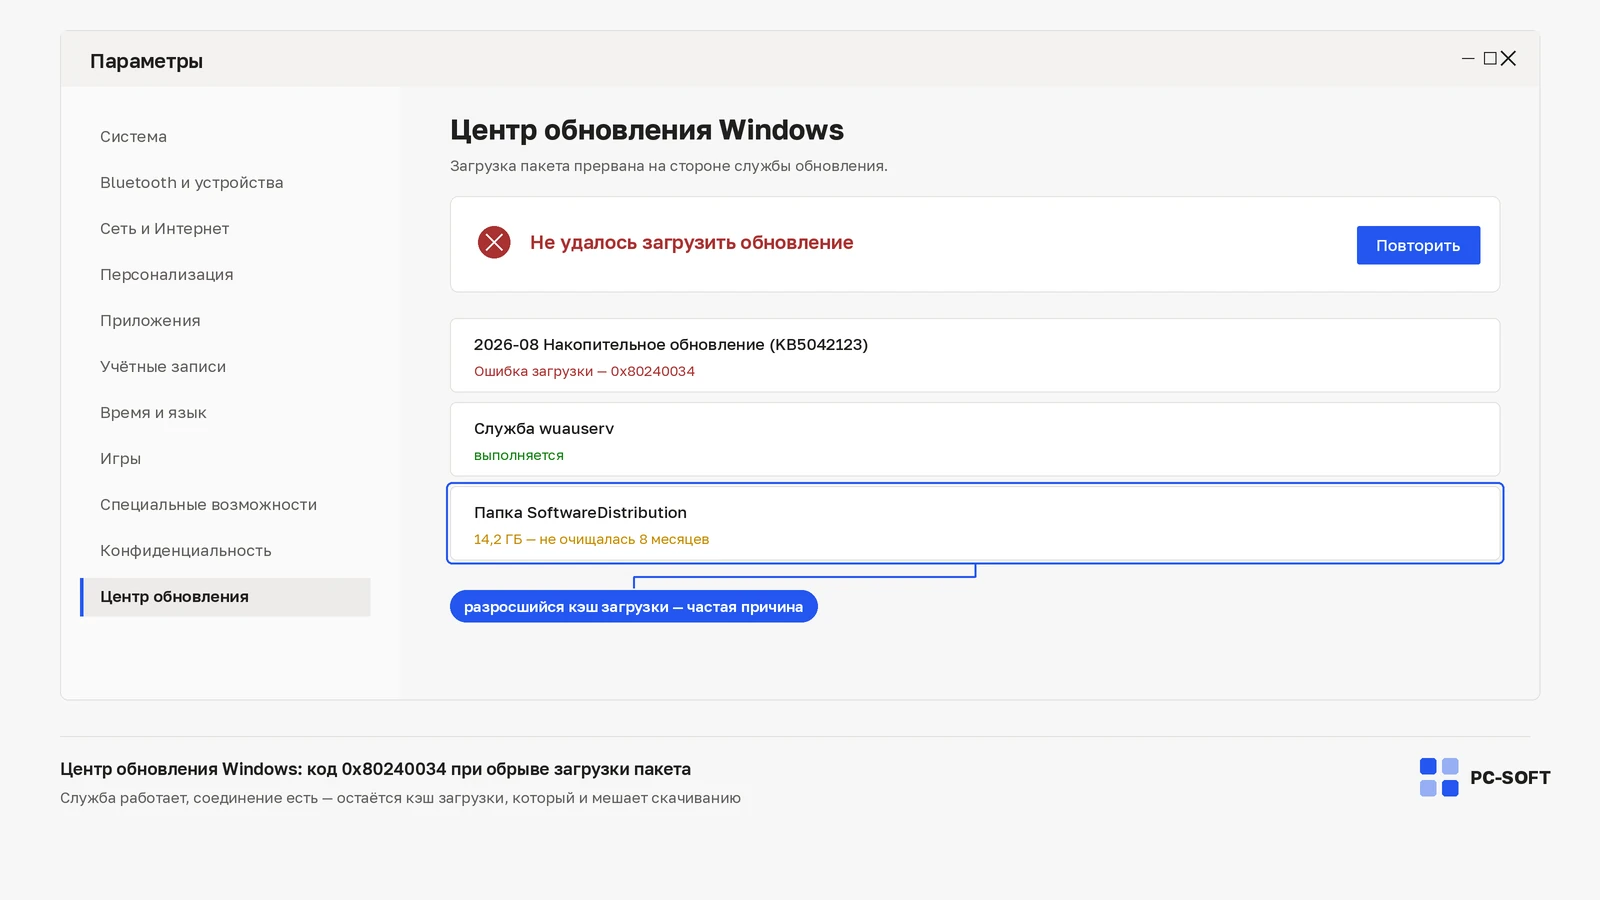The image size is (1600, 900).
Task: Open Время и язык section
Action: point(153,413)
